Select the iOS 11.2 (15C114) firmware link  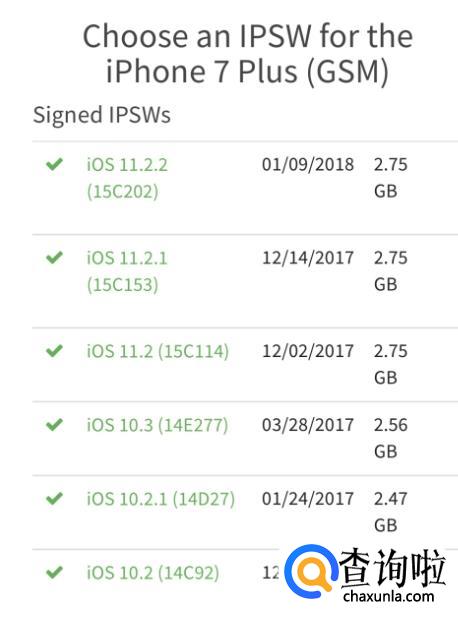[x=158, y=351]
